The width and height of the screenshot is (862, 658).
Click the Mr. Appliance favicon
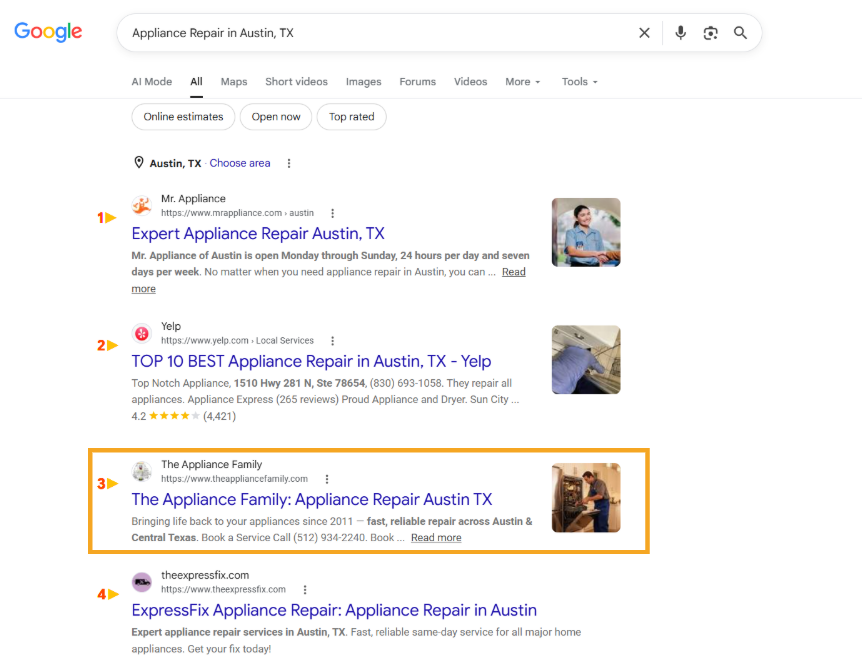[x=142, y=206]
